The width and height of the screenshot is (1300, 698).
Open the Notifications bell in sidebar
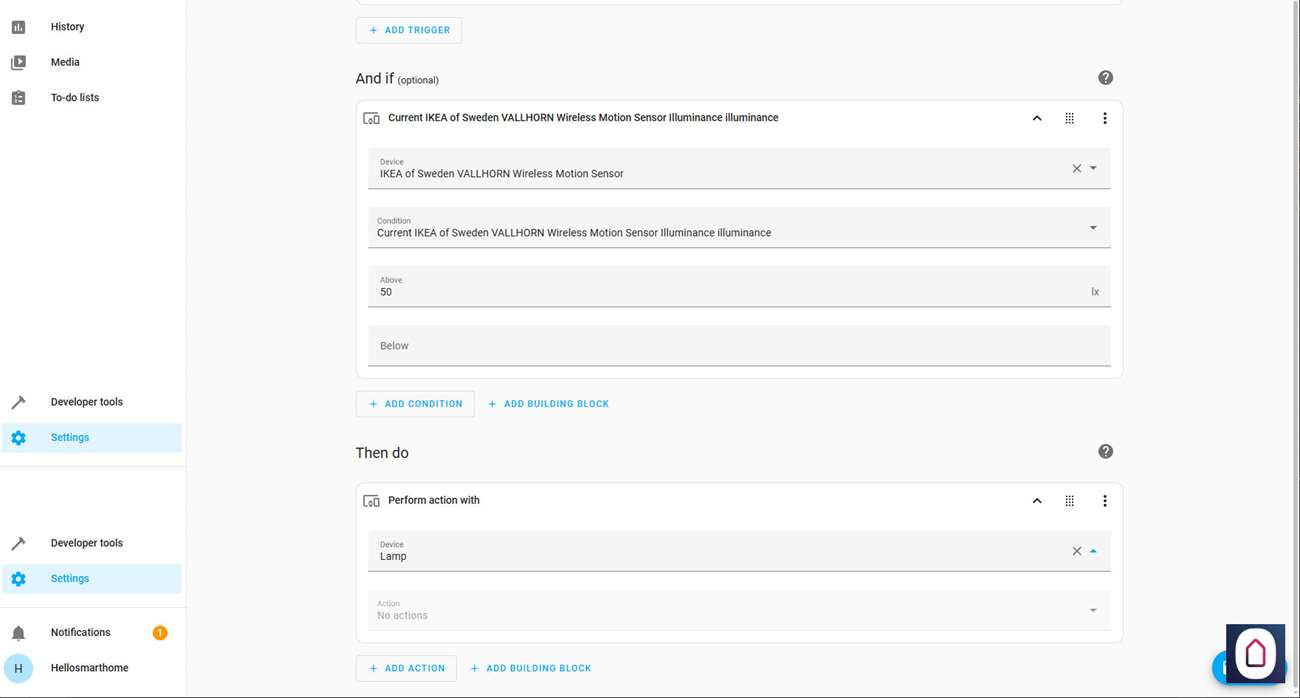coord(19,633)
